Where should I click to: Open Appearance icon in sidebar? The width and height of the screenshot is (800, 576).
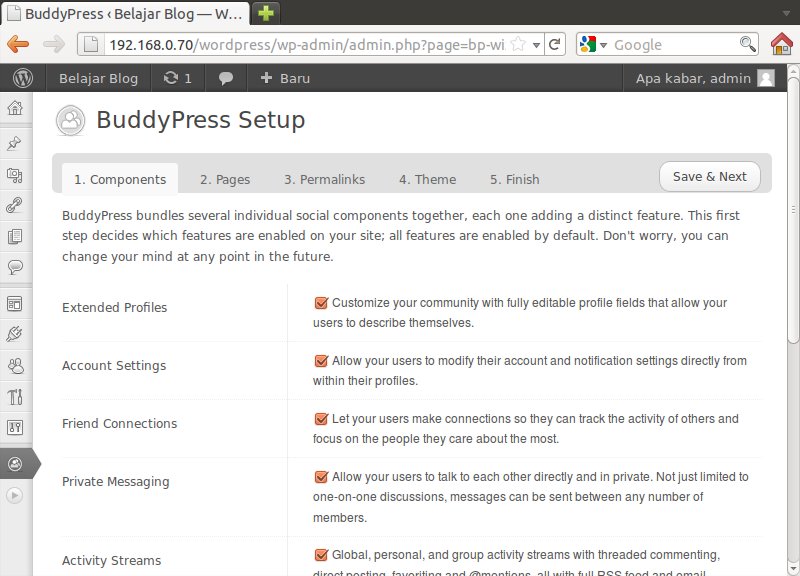(x=14, y=304)
